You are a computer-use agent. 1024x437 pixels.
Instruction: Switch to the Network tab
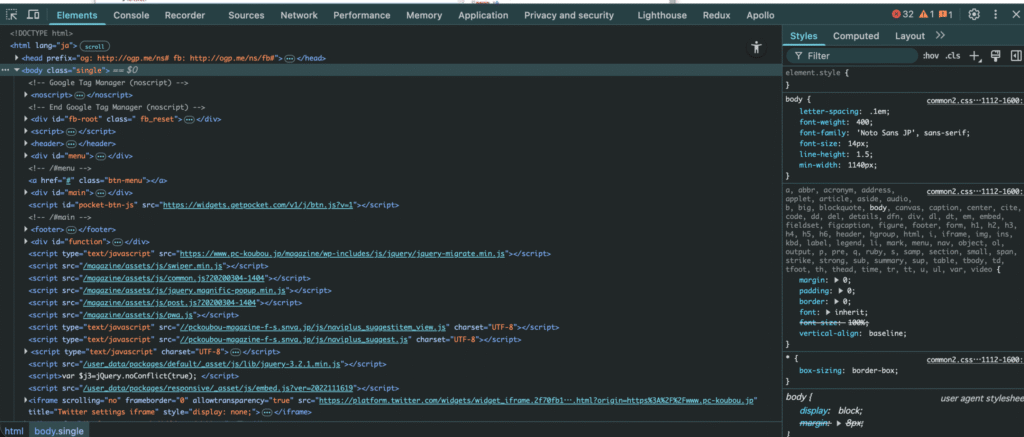tap(299, 15)
